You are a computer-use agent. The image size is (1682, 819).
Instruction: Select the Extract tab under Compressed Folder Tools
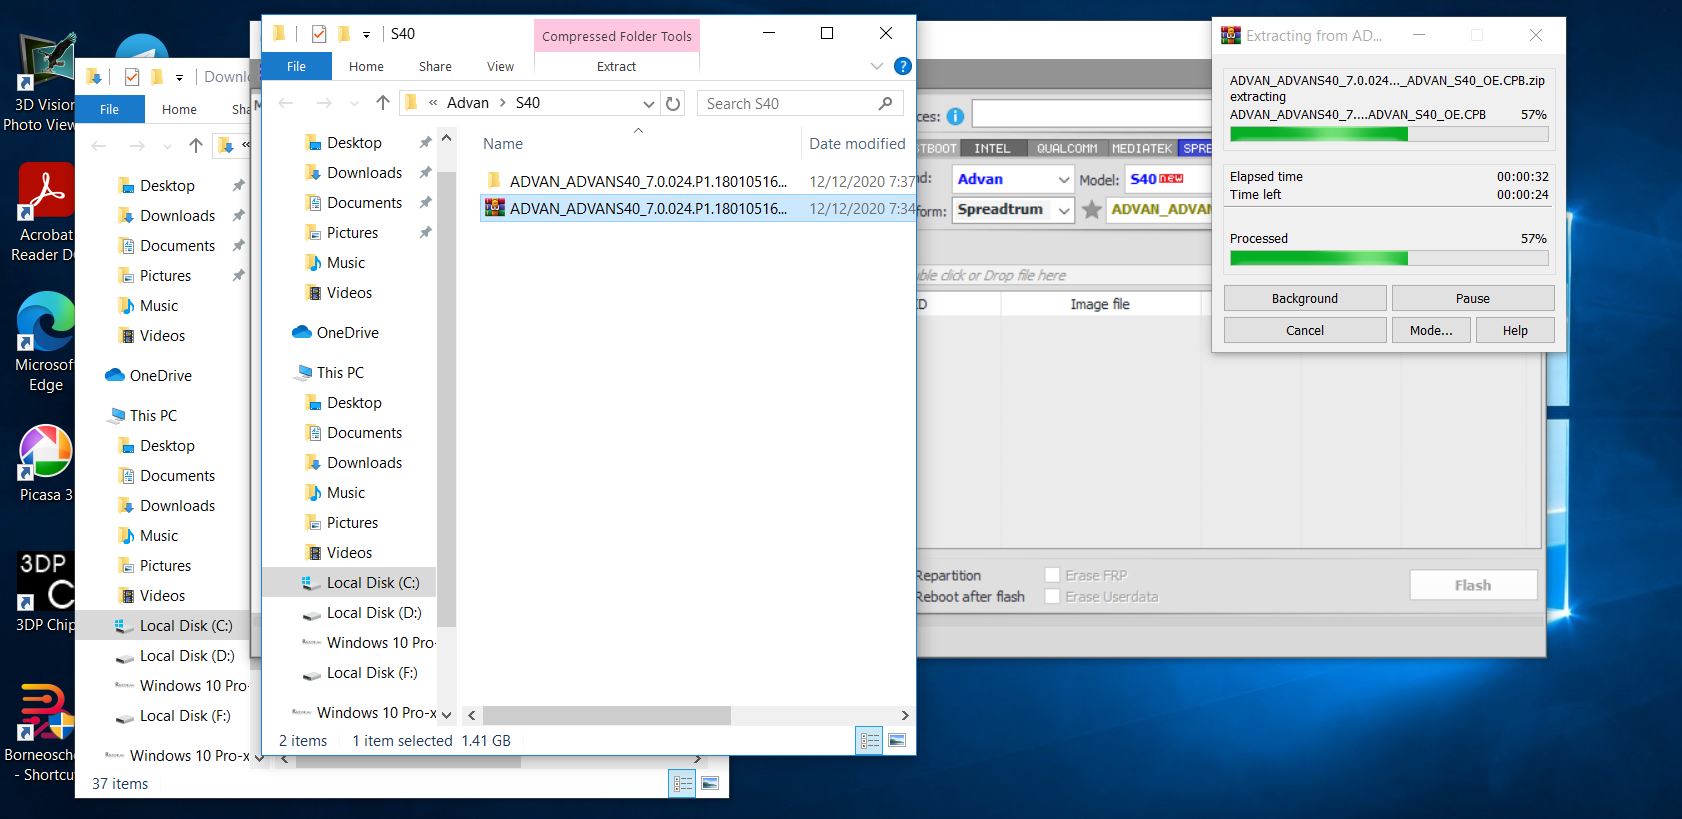[x=616, y=66]
